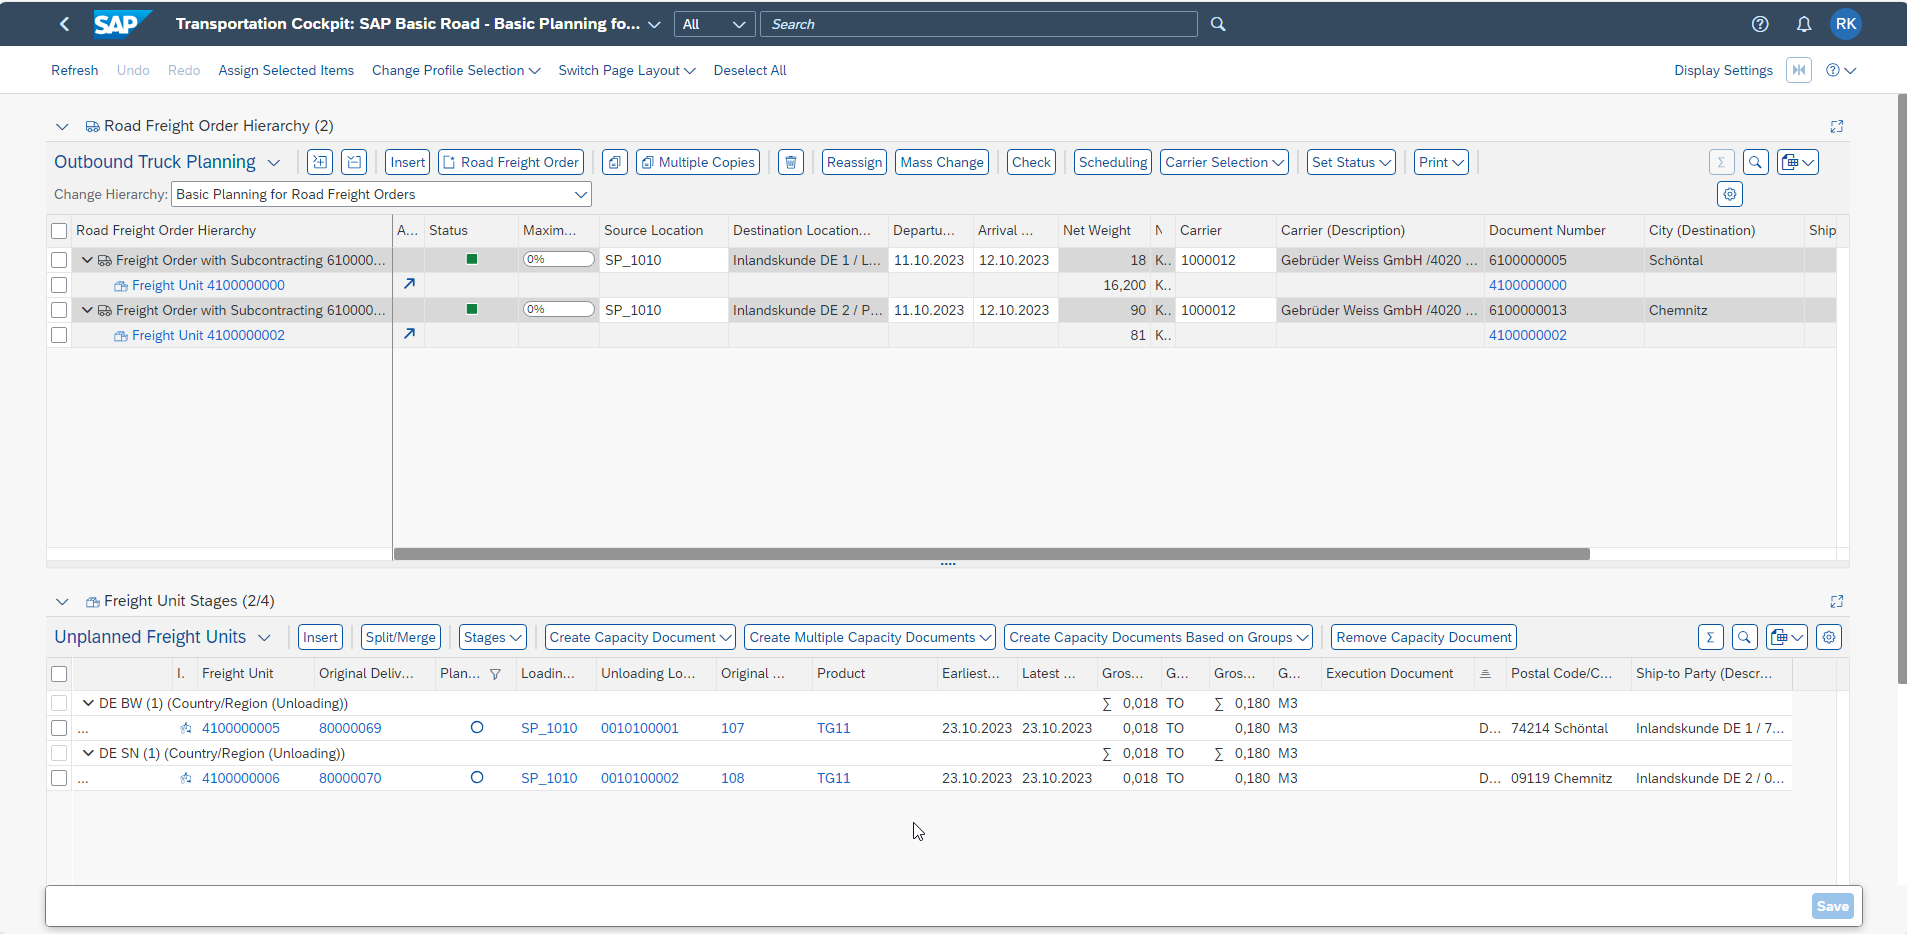Check the checkbox for Freight Unit 4100000005 row
The image size is (1907, 934).
click(x=58, y=727)
